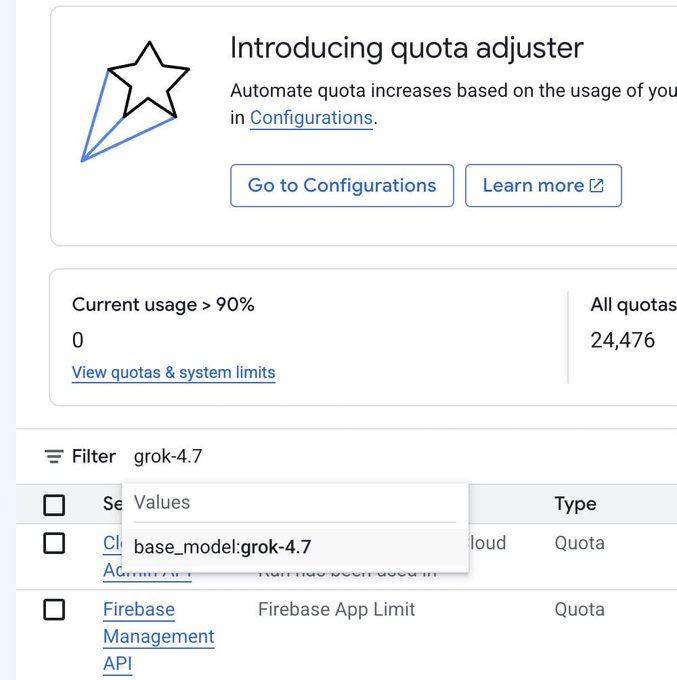Open the Configurations inline link
Image resolution: width=677 pixels, height=680 pixels.
tap(311, 118)
